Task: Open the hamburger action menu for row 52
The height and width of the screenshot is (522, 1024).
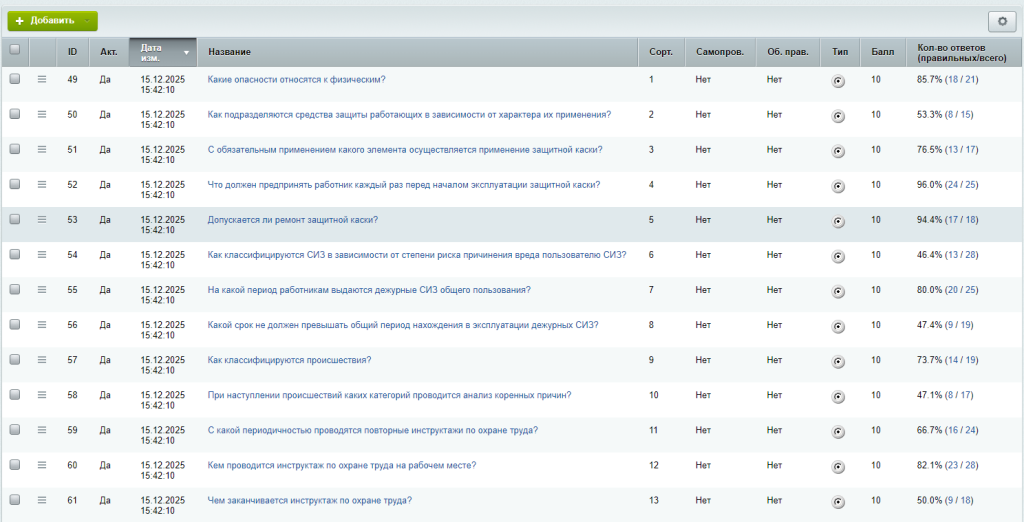Action: [x=42, y=185]
